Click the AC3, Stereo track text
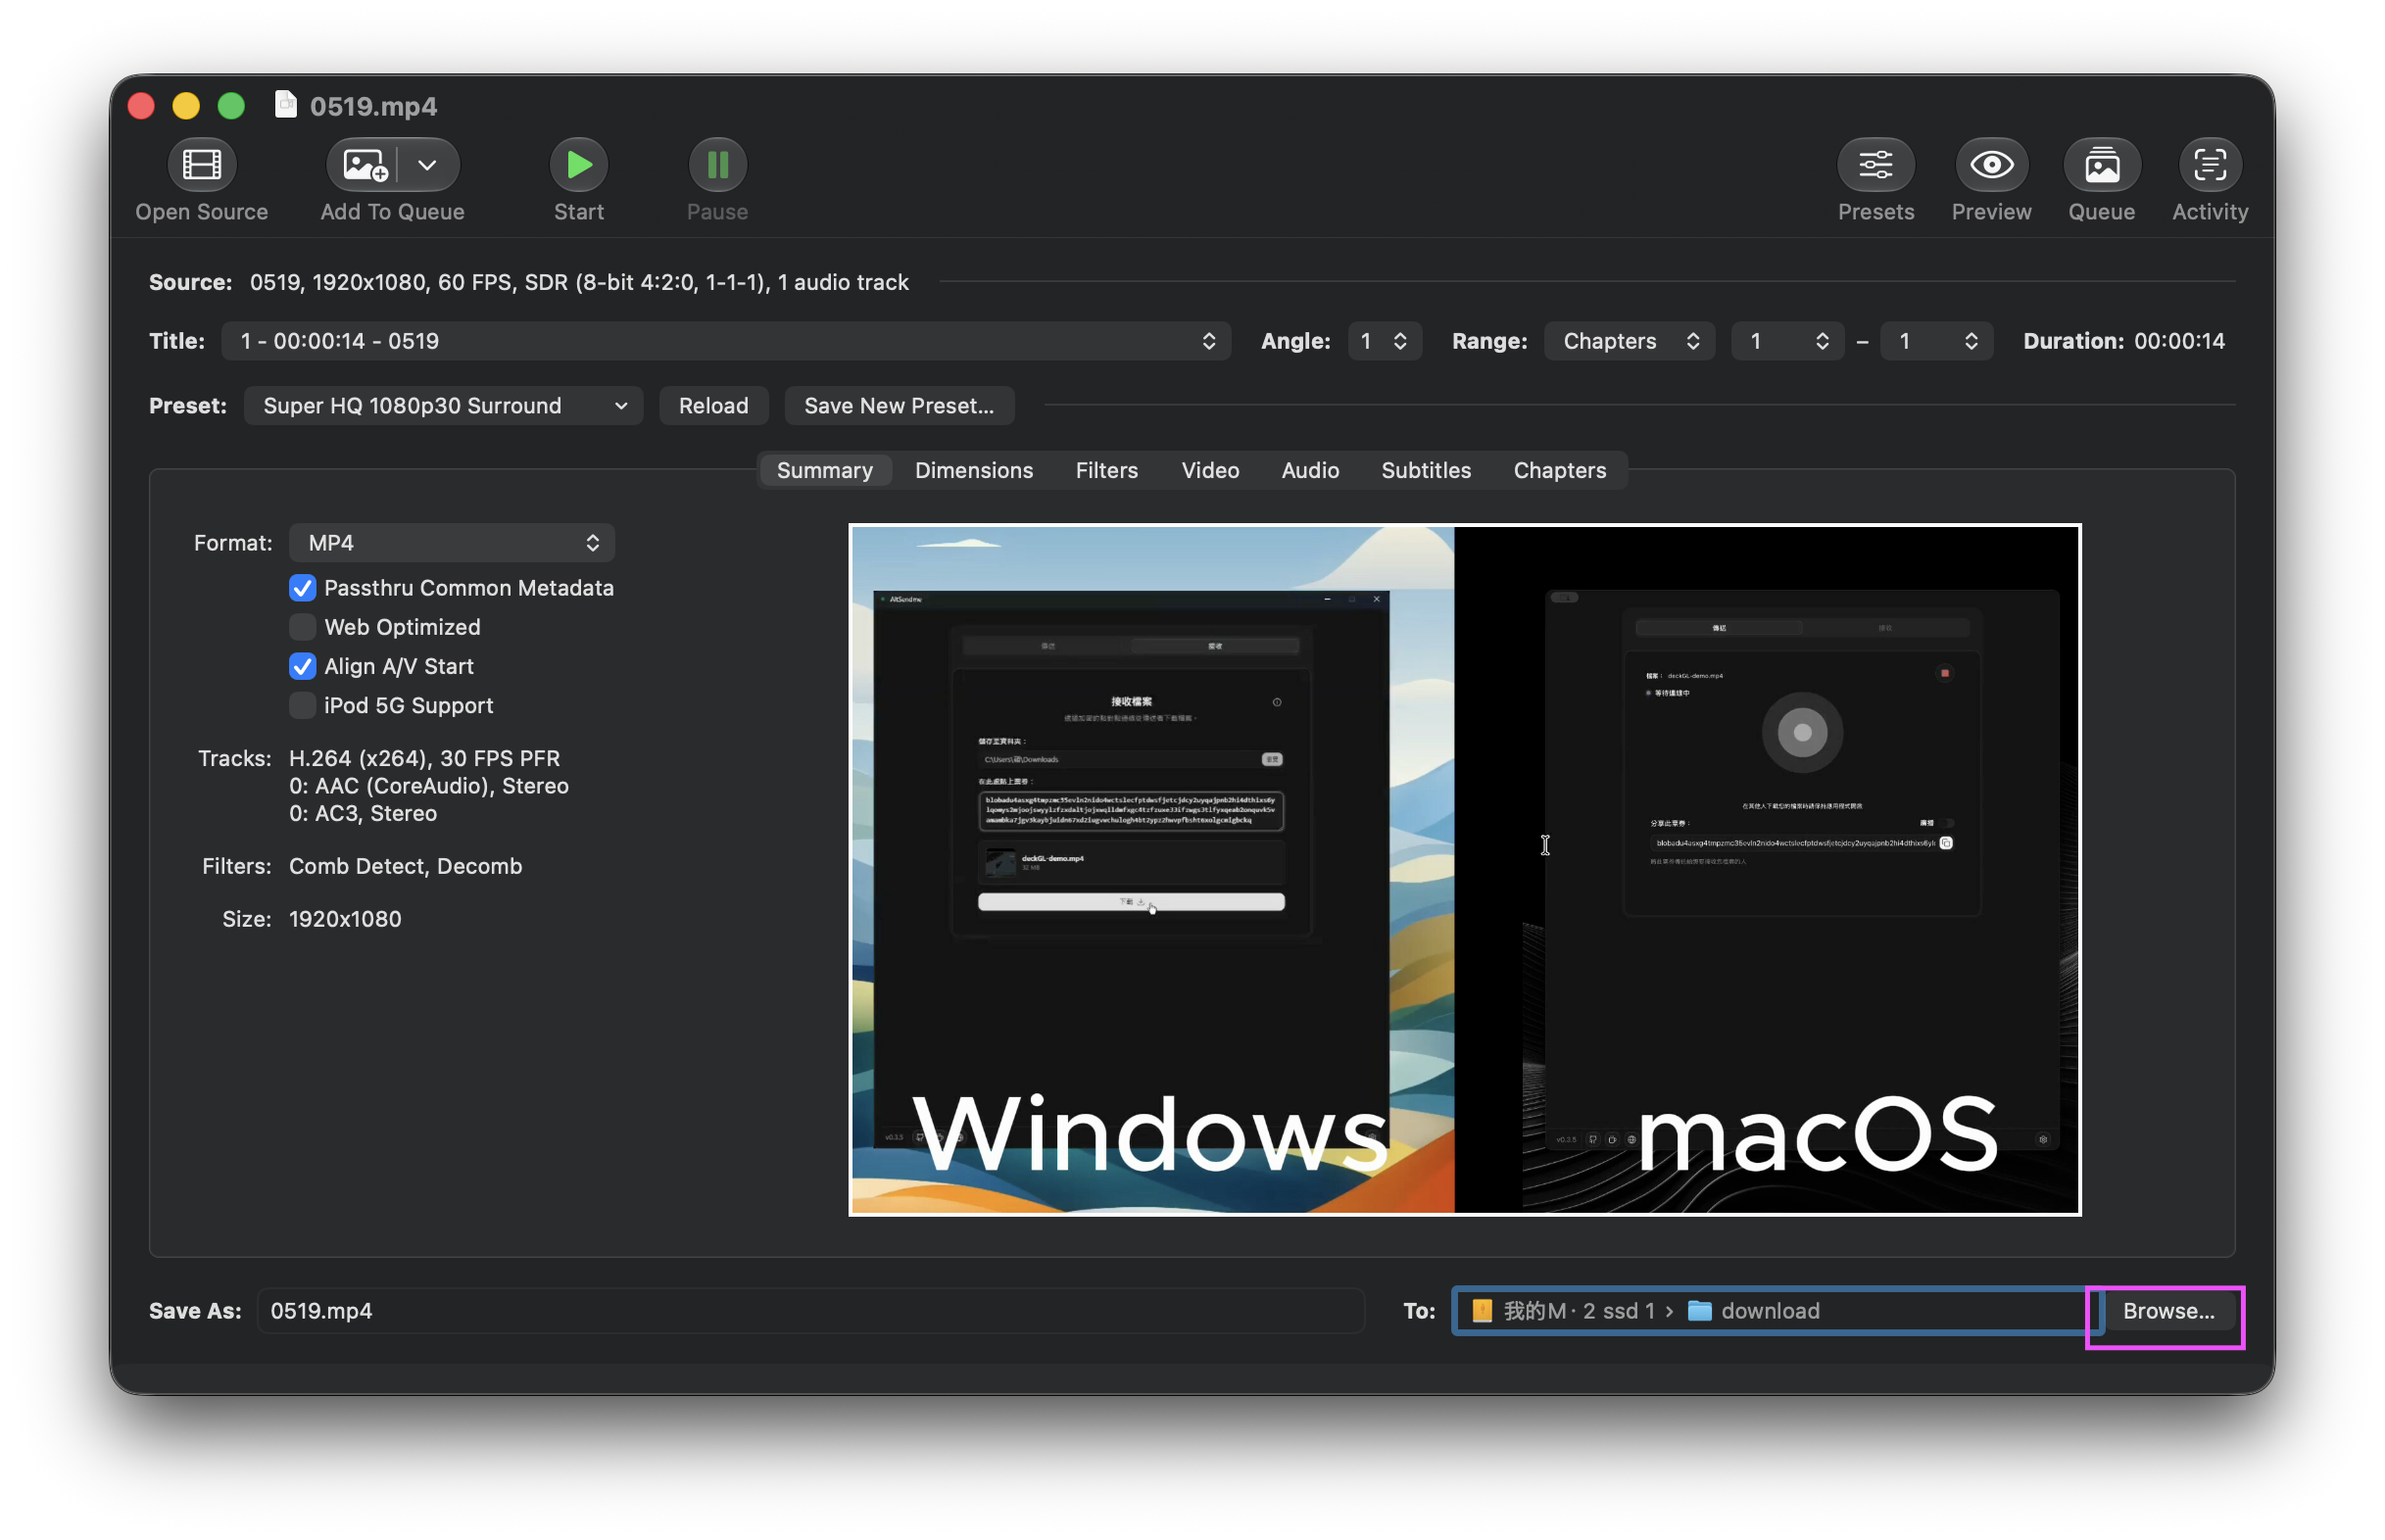Viewport: 2385px width, 1540px height. coord(362,813)
